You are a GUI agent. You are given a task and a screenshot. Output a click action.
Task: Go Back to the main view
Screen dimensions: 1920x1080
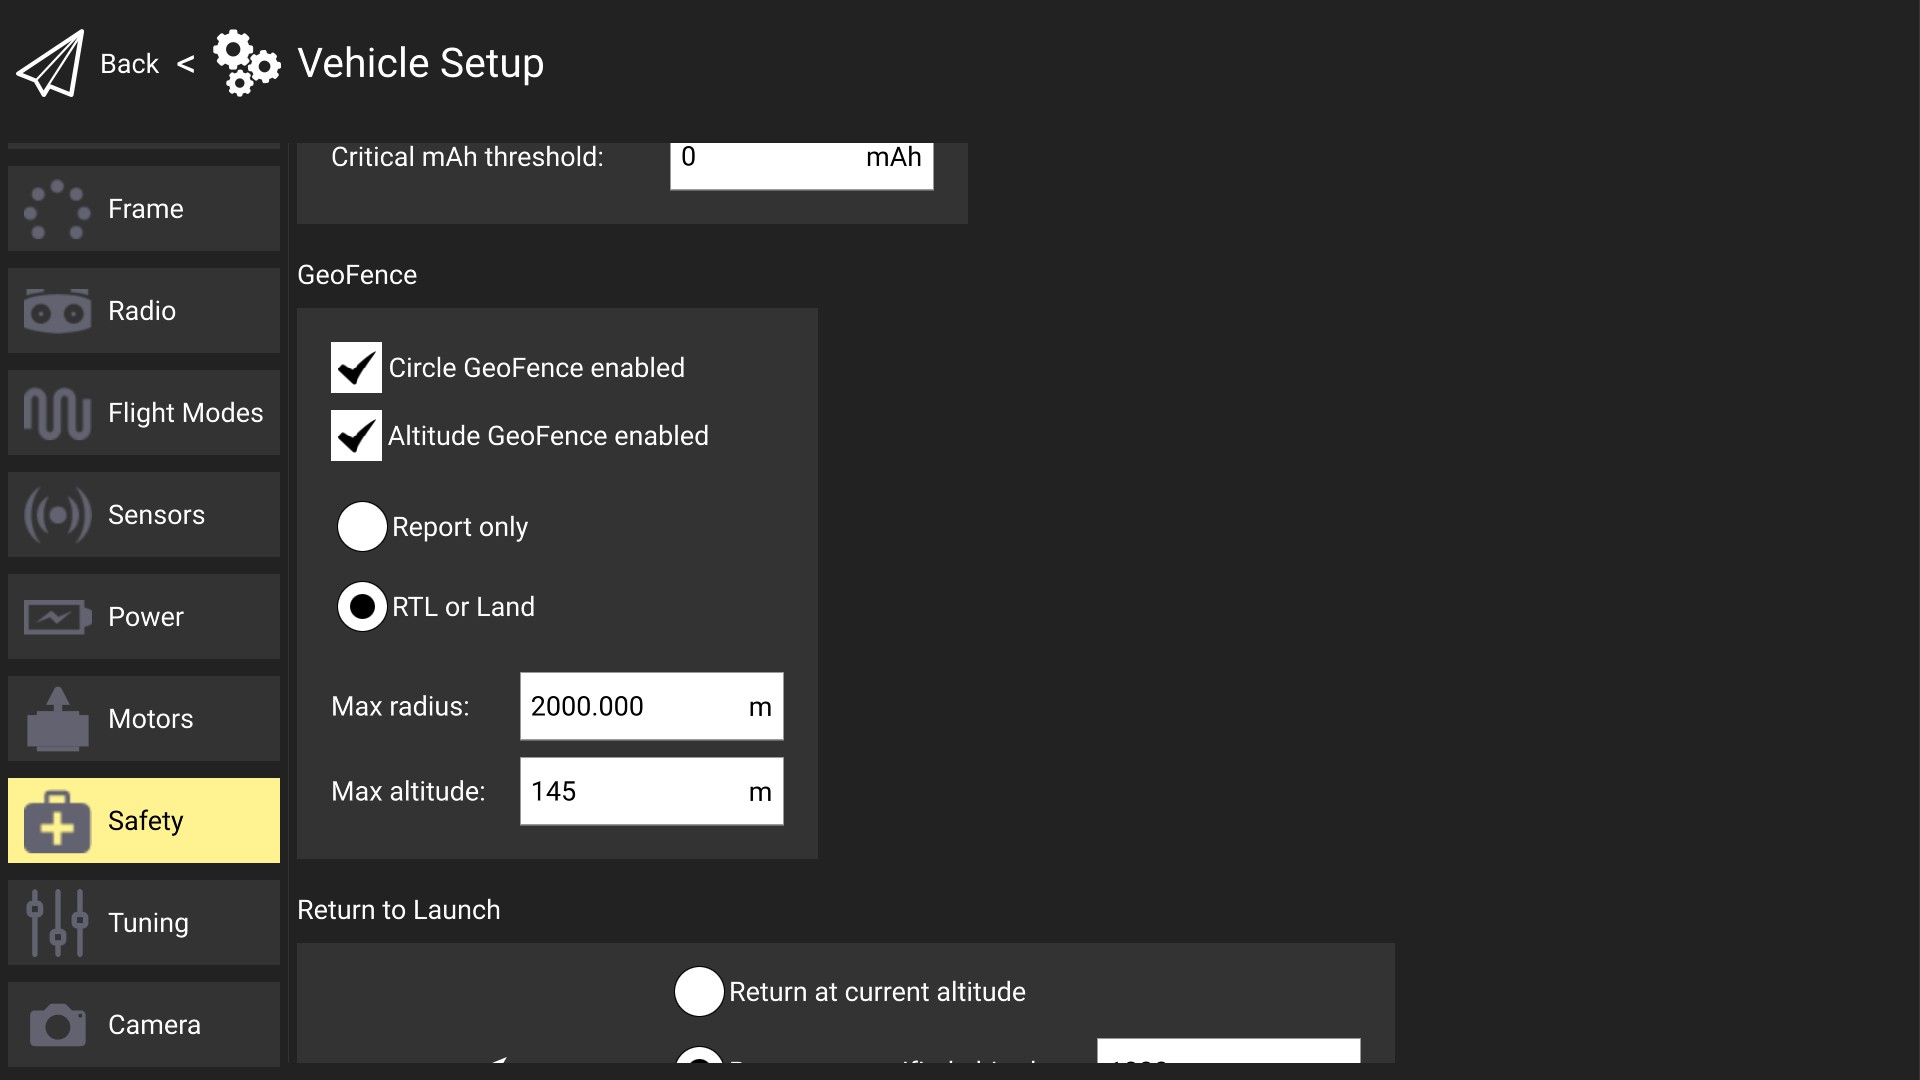pos(129,64)
